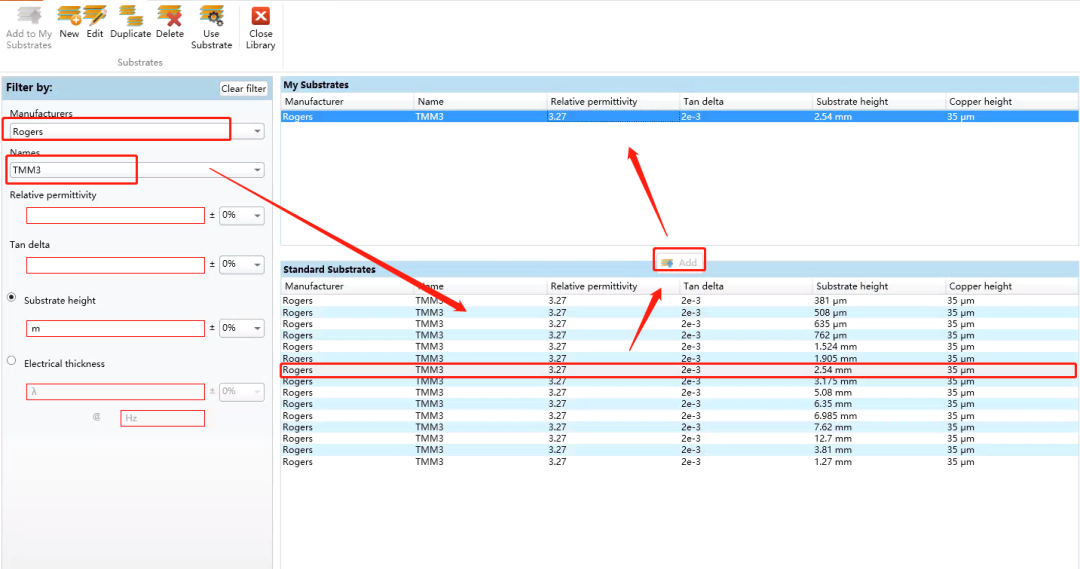Click the Relative permittivity input field

coord(115,216)
